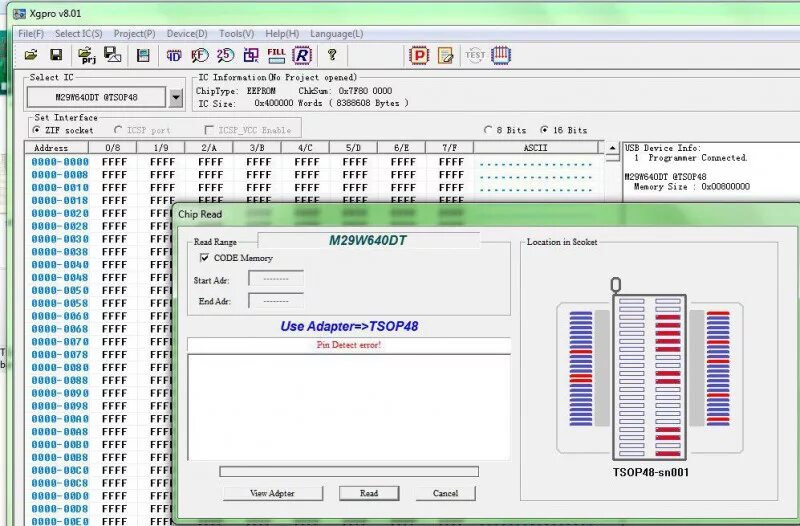Click the 4/C column header
Screen dimensions: 800x526
coord(305,147)
